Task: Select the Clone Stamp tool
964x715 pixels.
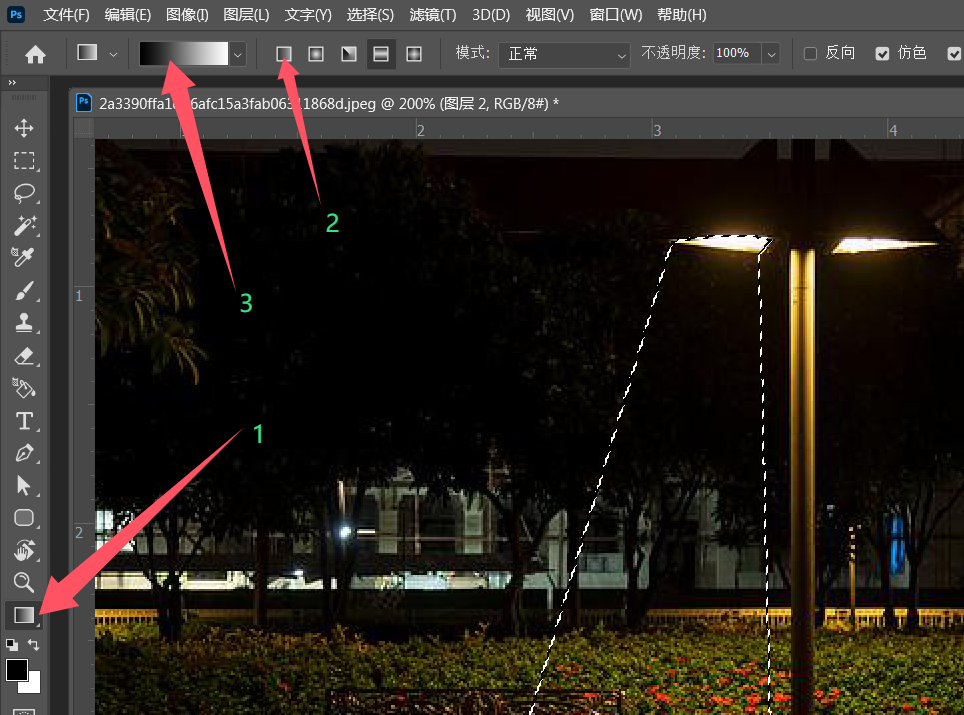Action: pos(24,323)
